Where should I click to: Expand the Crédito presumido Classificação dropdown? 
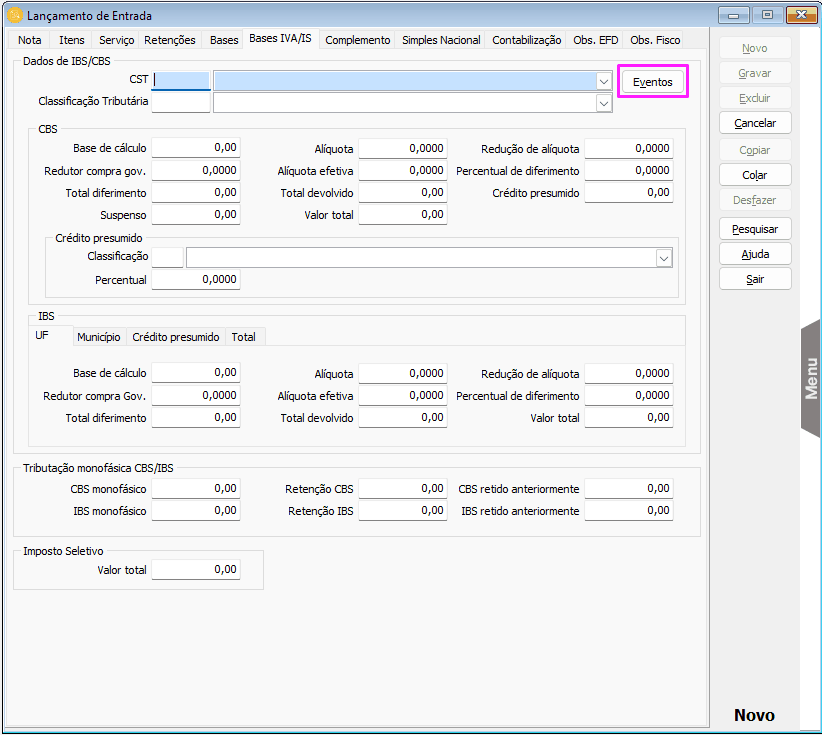pyautogui.click(x=663, y=258)
